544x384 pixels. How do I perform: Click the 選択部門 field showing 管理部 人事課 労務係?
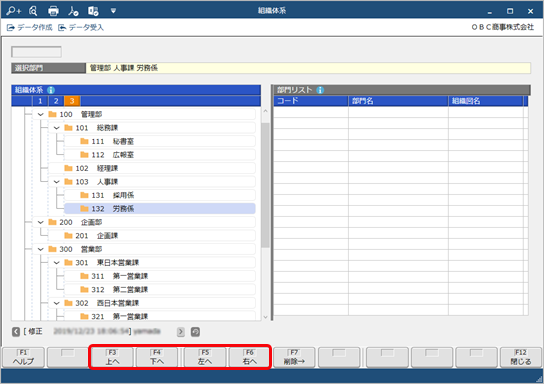click(x=308, y=68)
